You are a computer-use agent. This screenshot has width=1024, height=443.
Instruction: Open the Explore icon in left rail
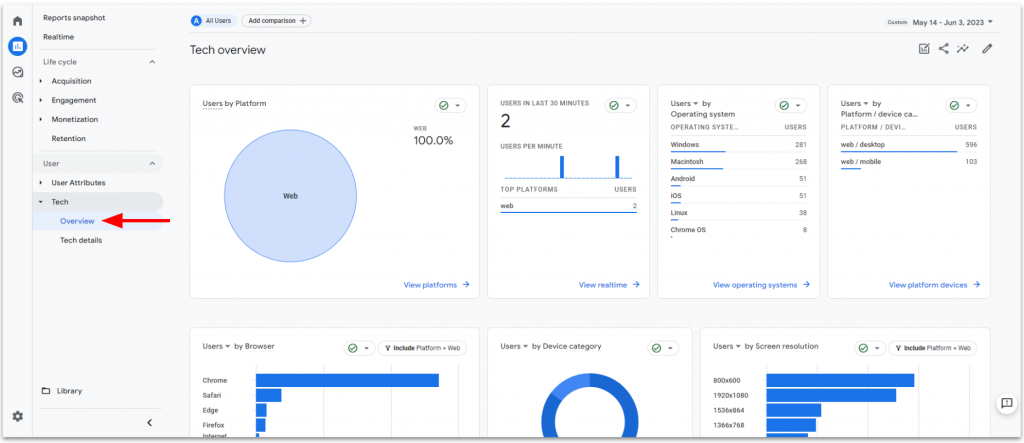(x=17, y=72)
